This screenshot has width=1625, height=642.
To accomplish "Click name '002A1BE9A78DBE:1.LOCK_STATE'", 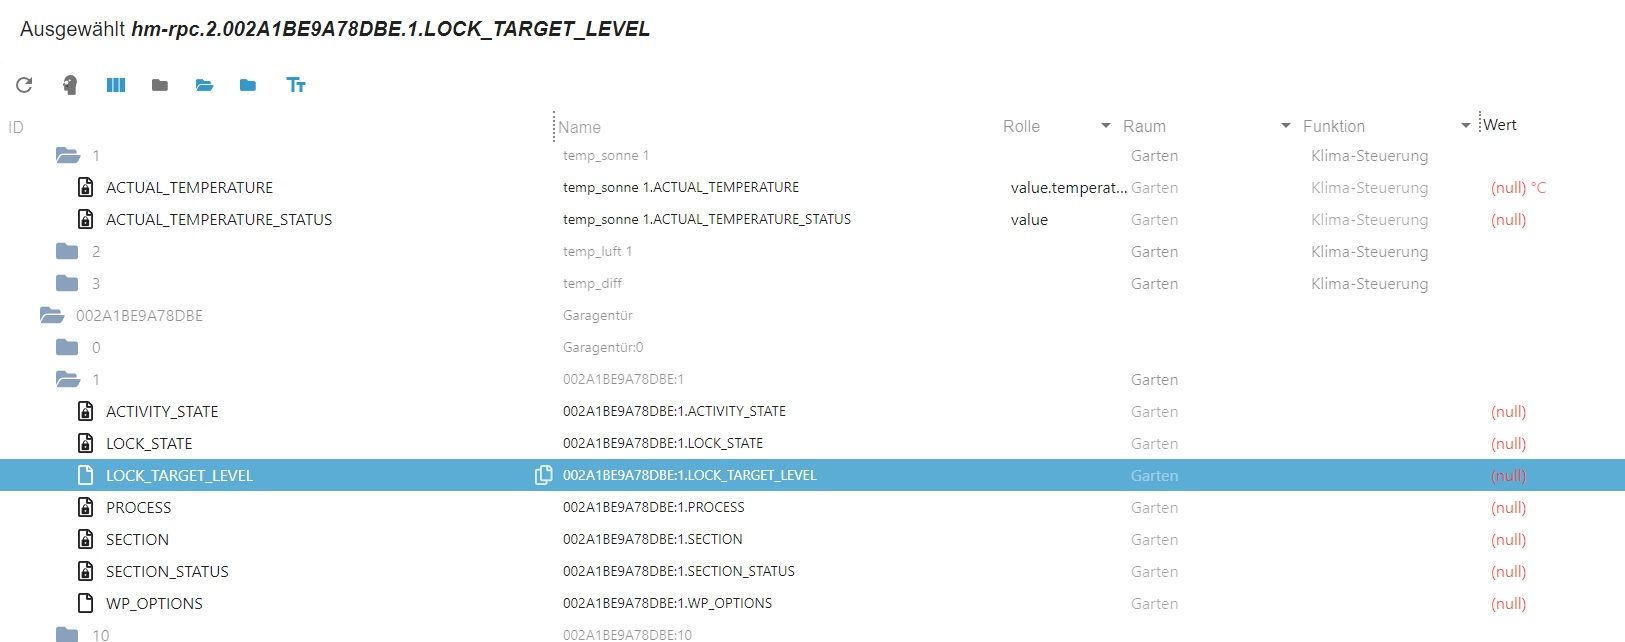I will 663,443.
